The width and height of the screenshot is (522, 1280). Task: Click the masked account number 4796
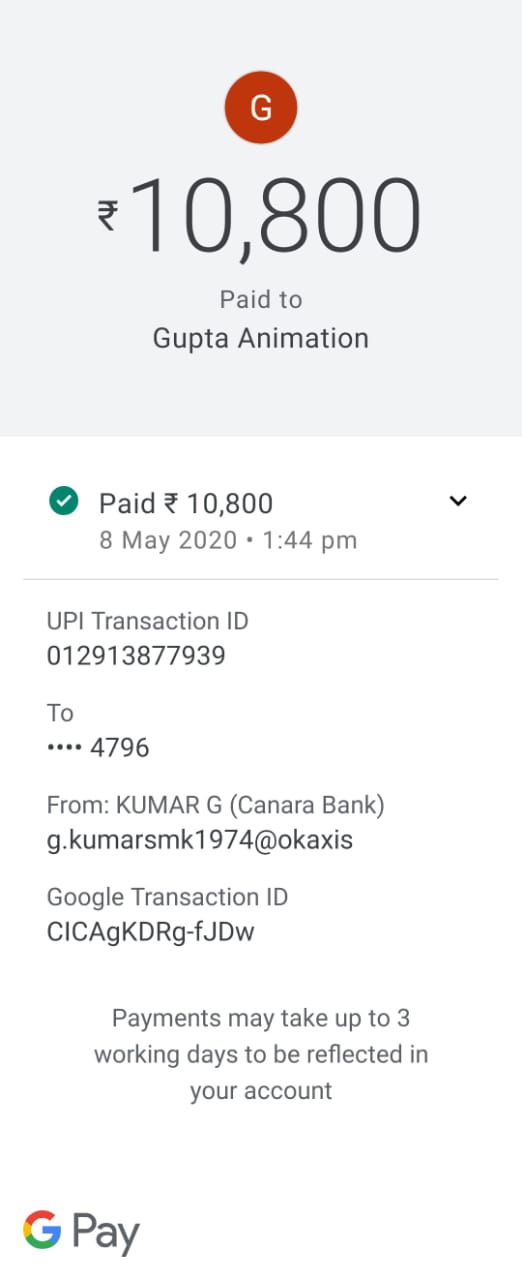(x=98, y=748)
